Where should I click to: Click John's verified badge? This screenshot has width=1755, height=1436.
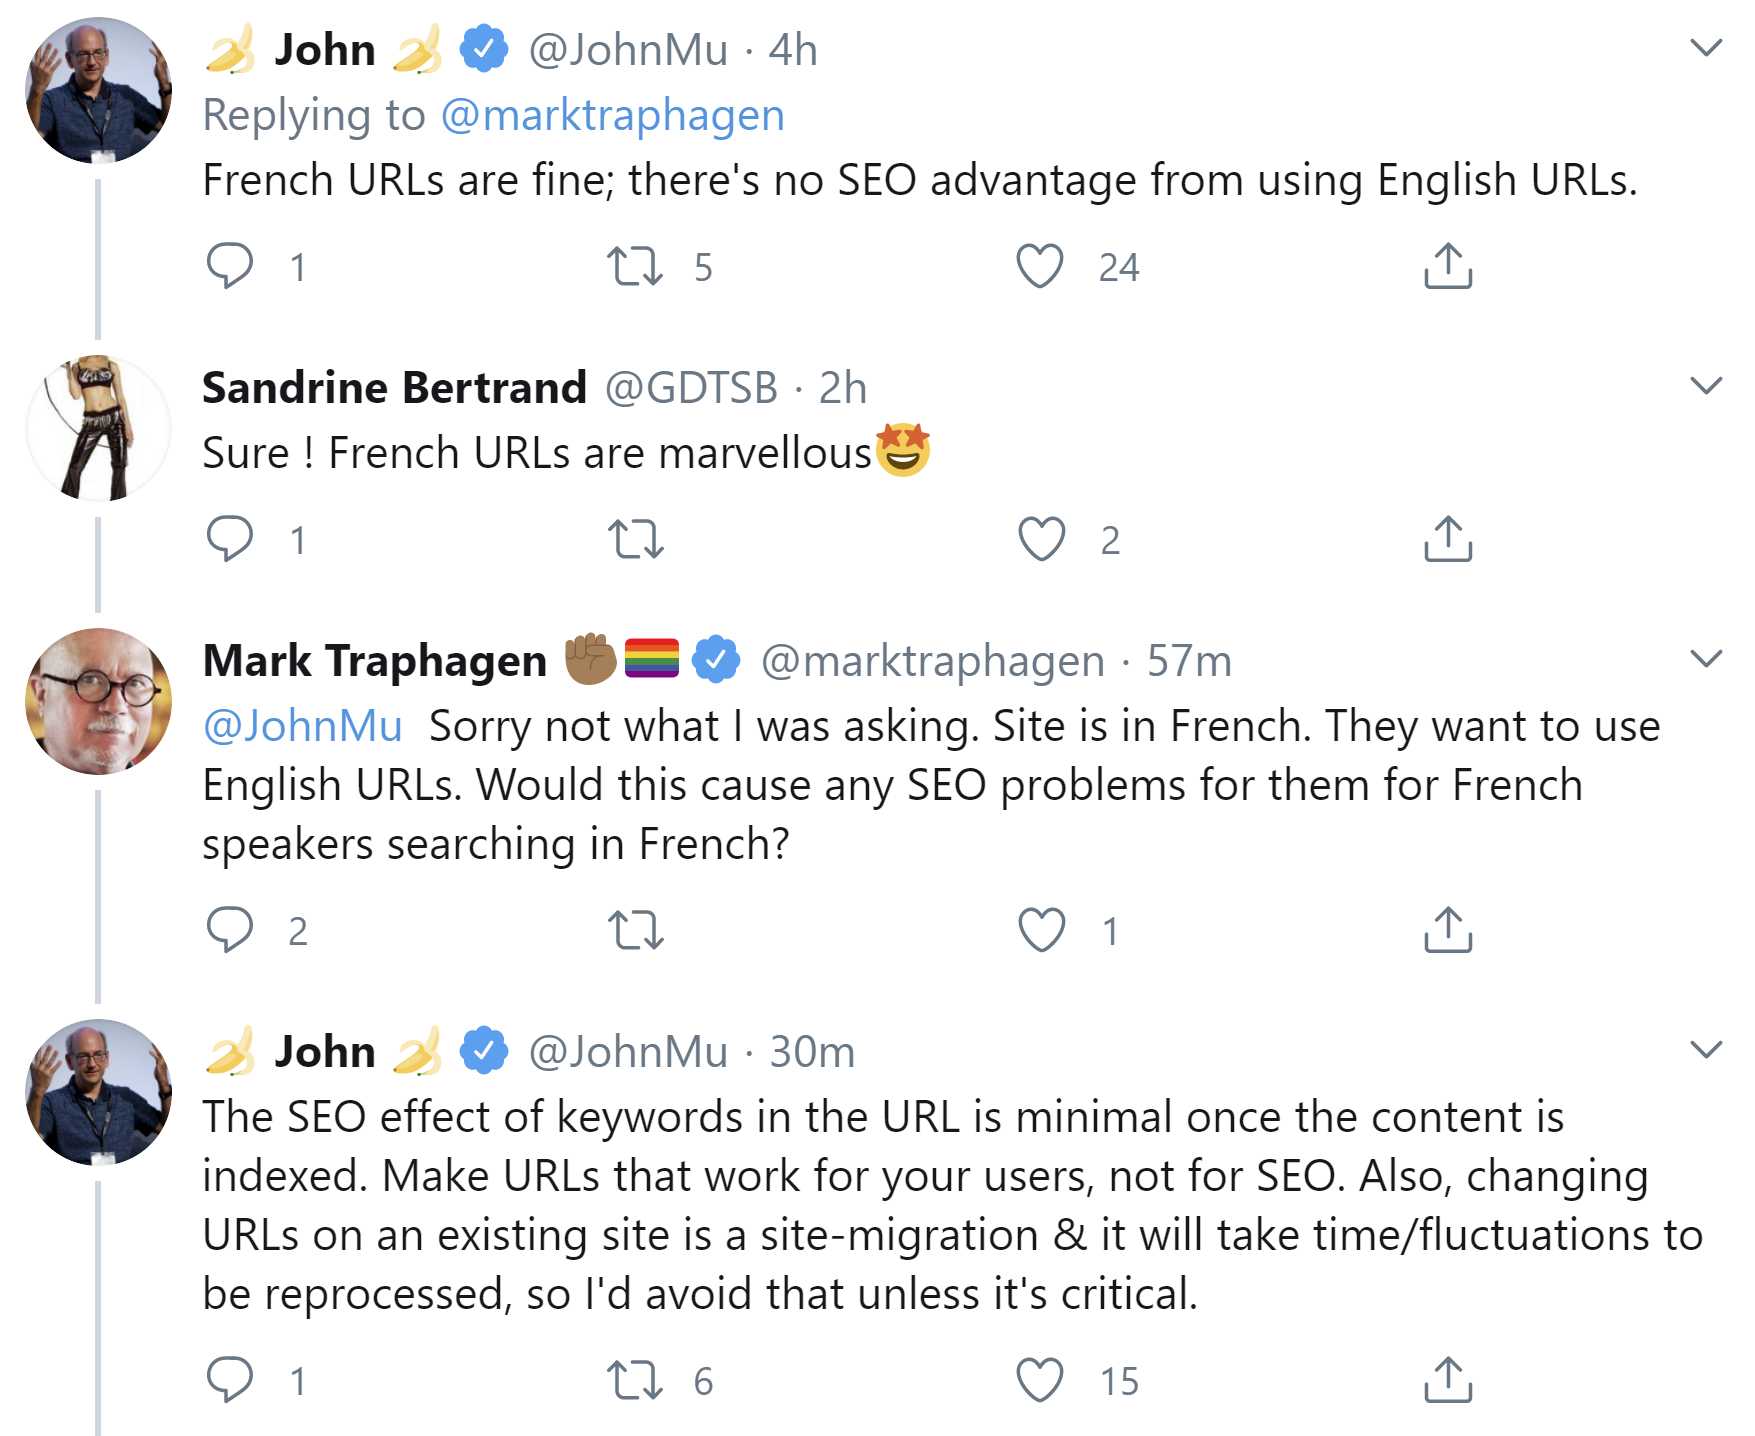point(484,47)
